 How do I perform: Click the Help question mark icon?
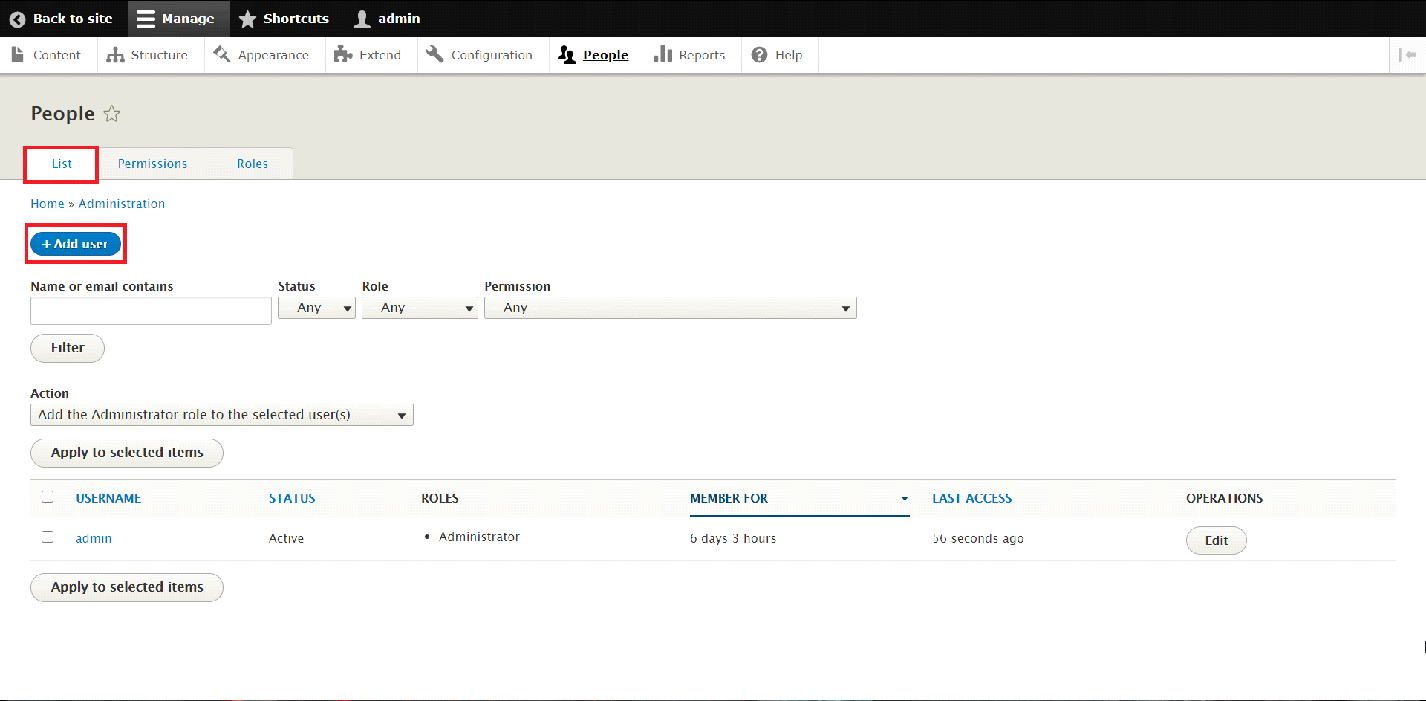(760, 55)
